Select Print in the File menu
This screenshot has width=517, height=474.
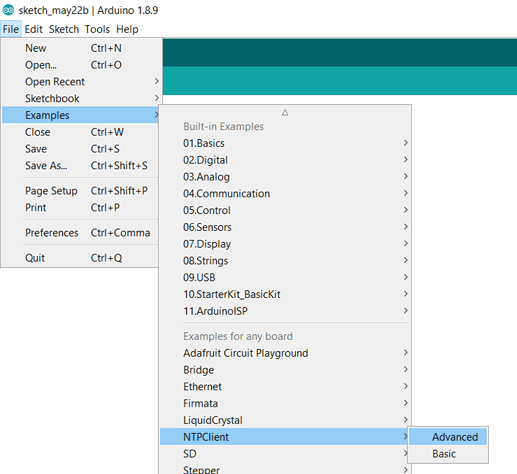[81, 208]
